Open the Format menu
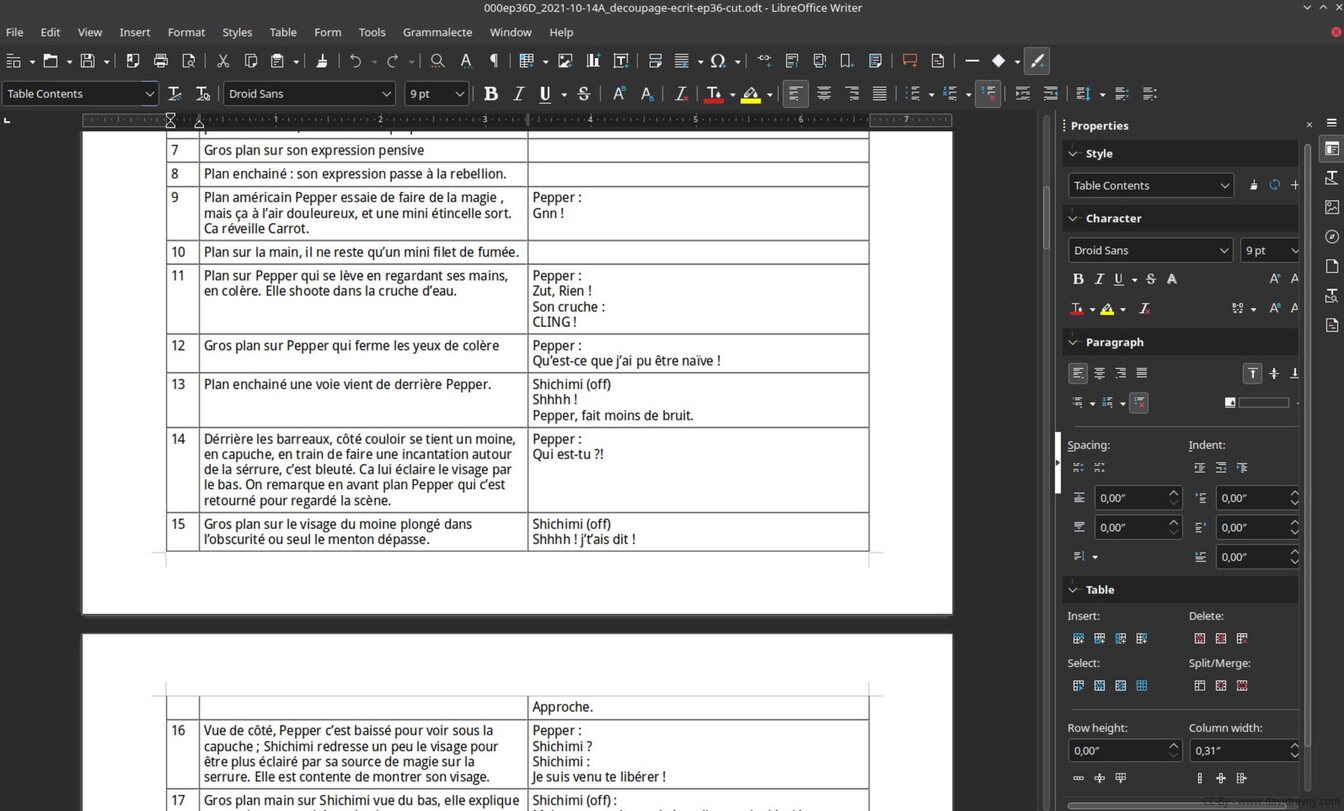Image resolution: width=1344 pixels, height=811 pixels. tap(186, 32)
